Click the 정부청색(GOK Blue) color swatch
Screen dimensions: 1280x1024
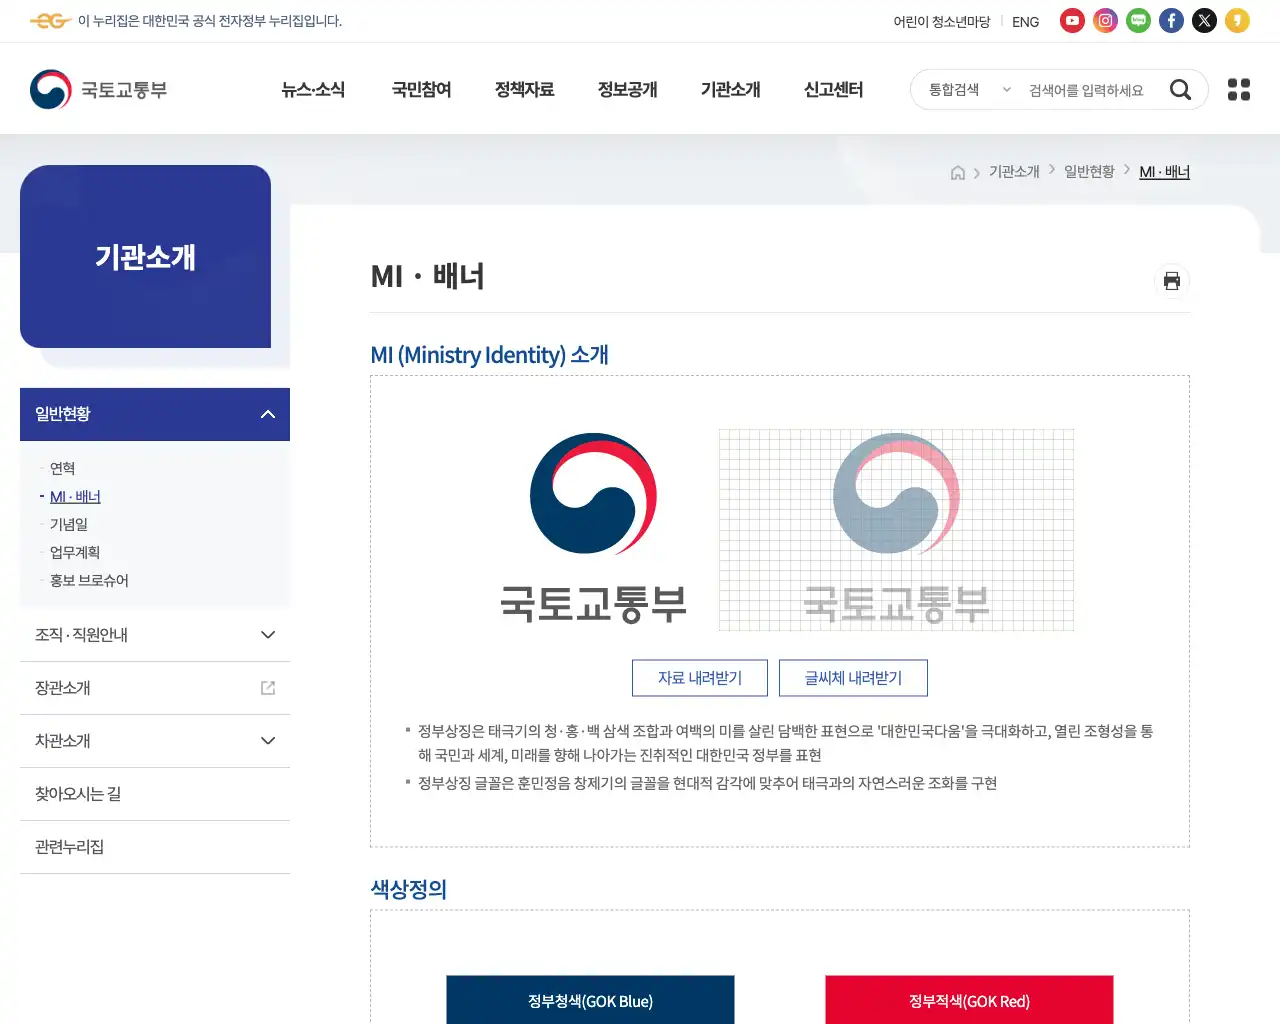point(590,1000)
